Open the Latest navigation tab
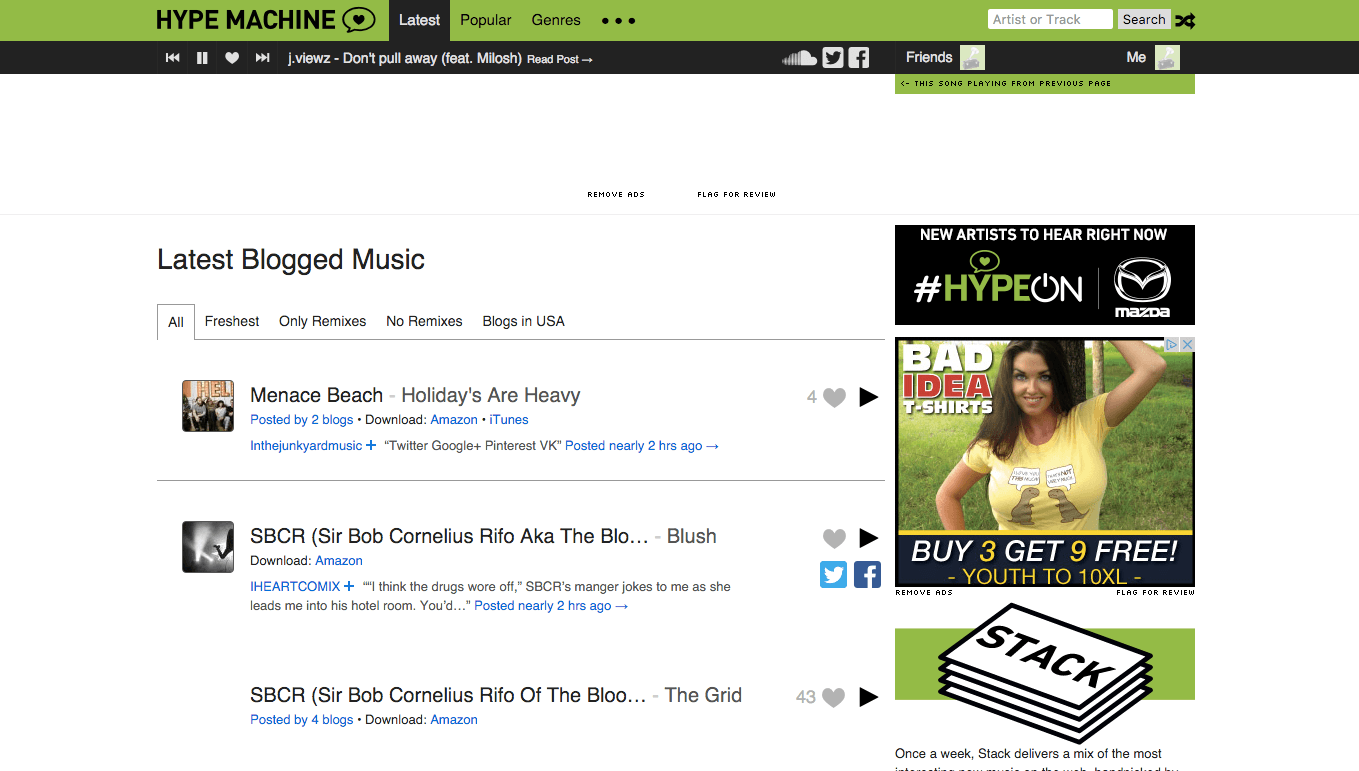 (419, 20)
